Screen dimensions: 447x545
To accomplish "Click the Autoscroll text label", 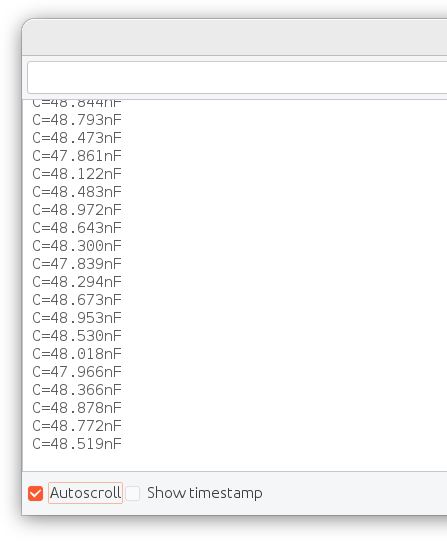I will pyautogui.click(x=86, y=493).
